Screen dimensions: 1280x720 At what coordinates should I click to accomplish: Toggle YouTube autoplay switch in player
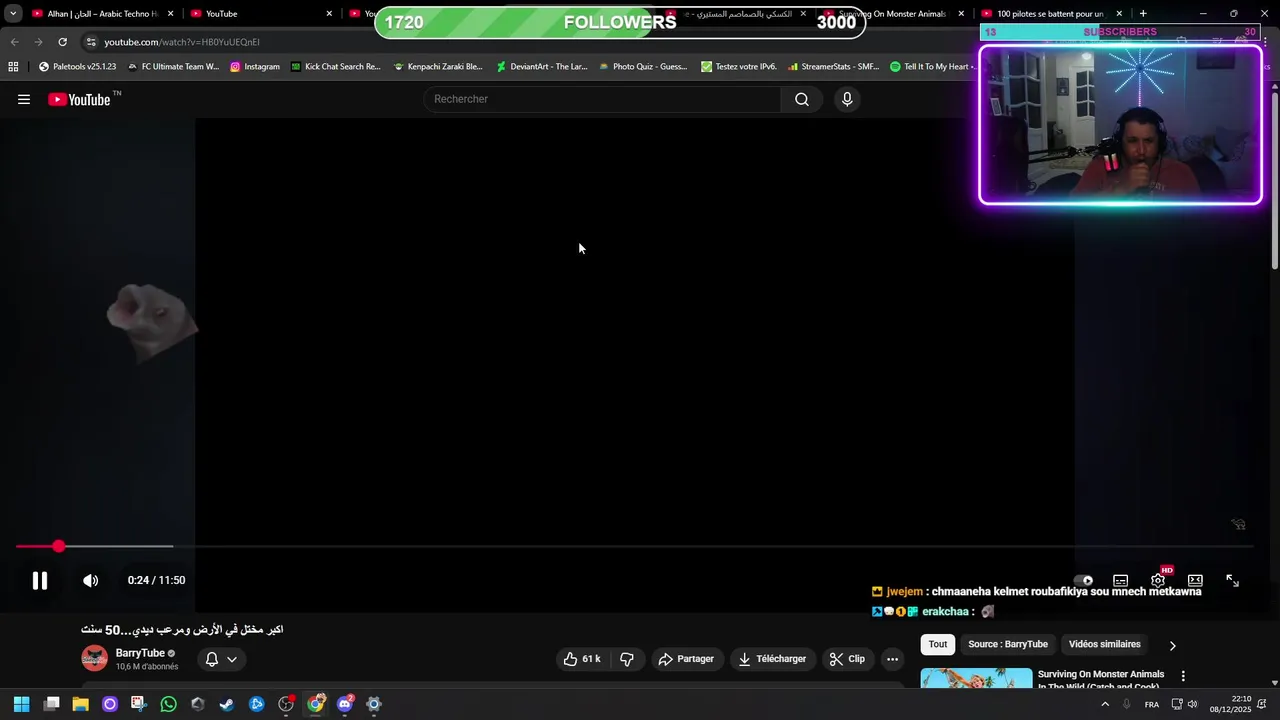pyautogui.click(x=1083, y=580)
